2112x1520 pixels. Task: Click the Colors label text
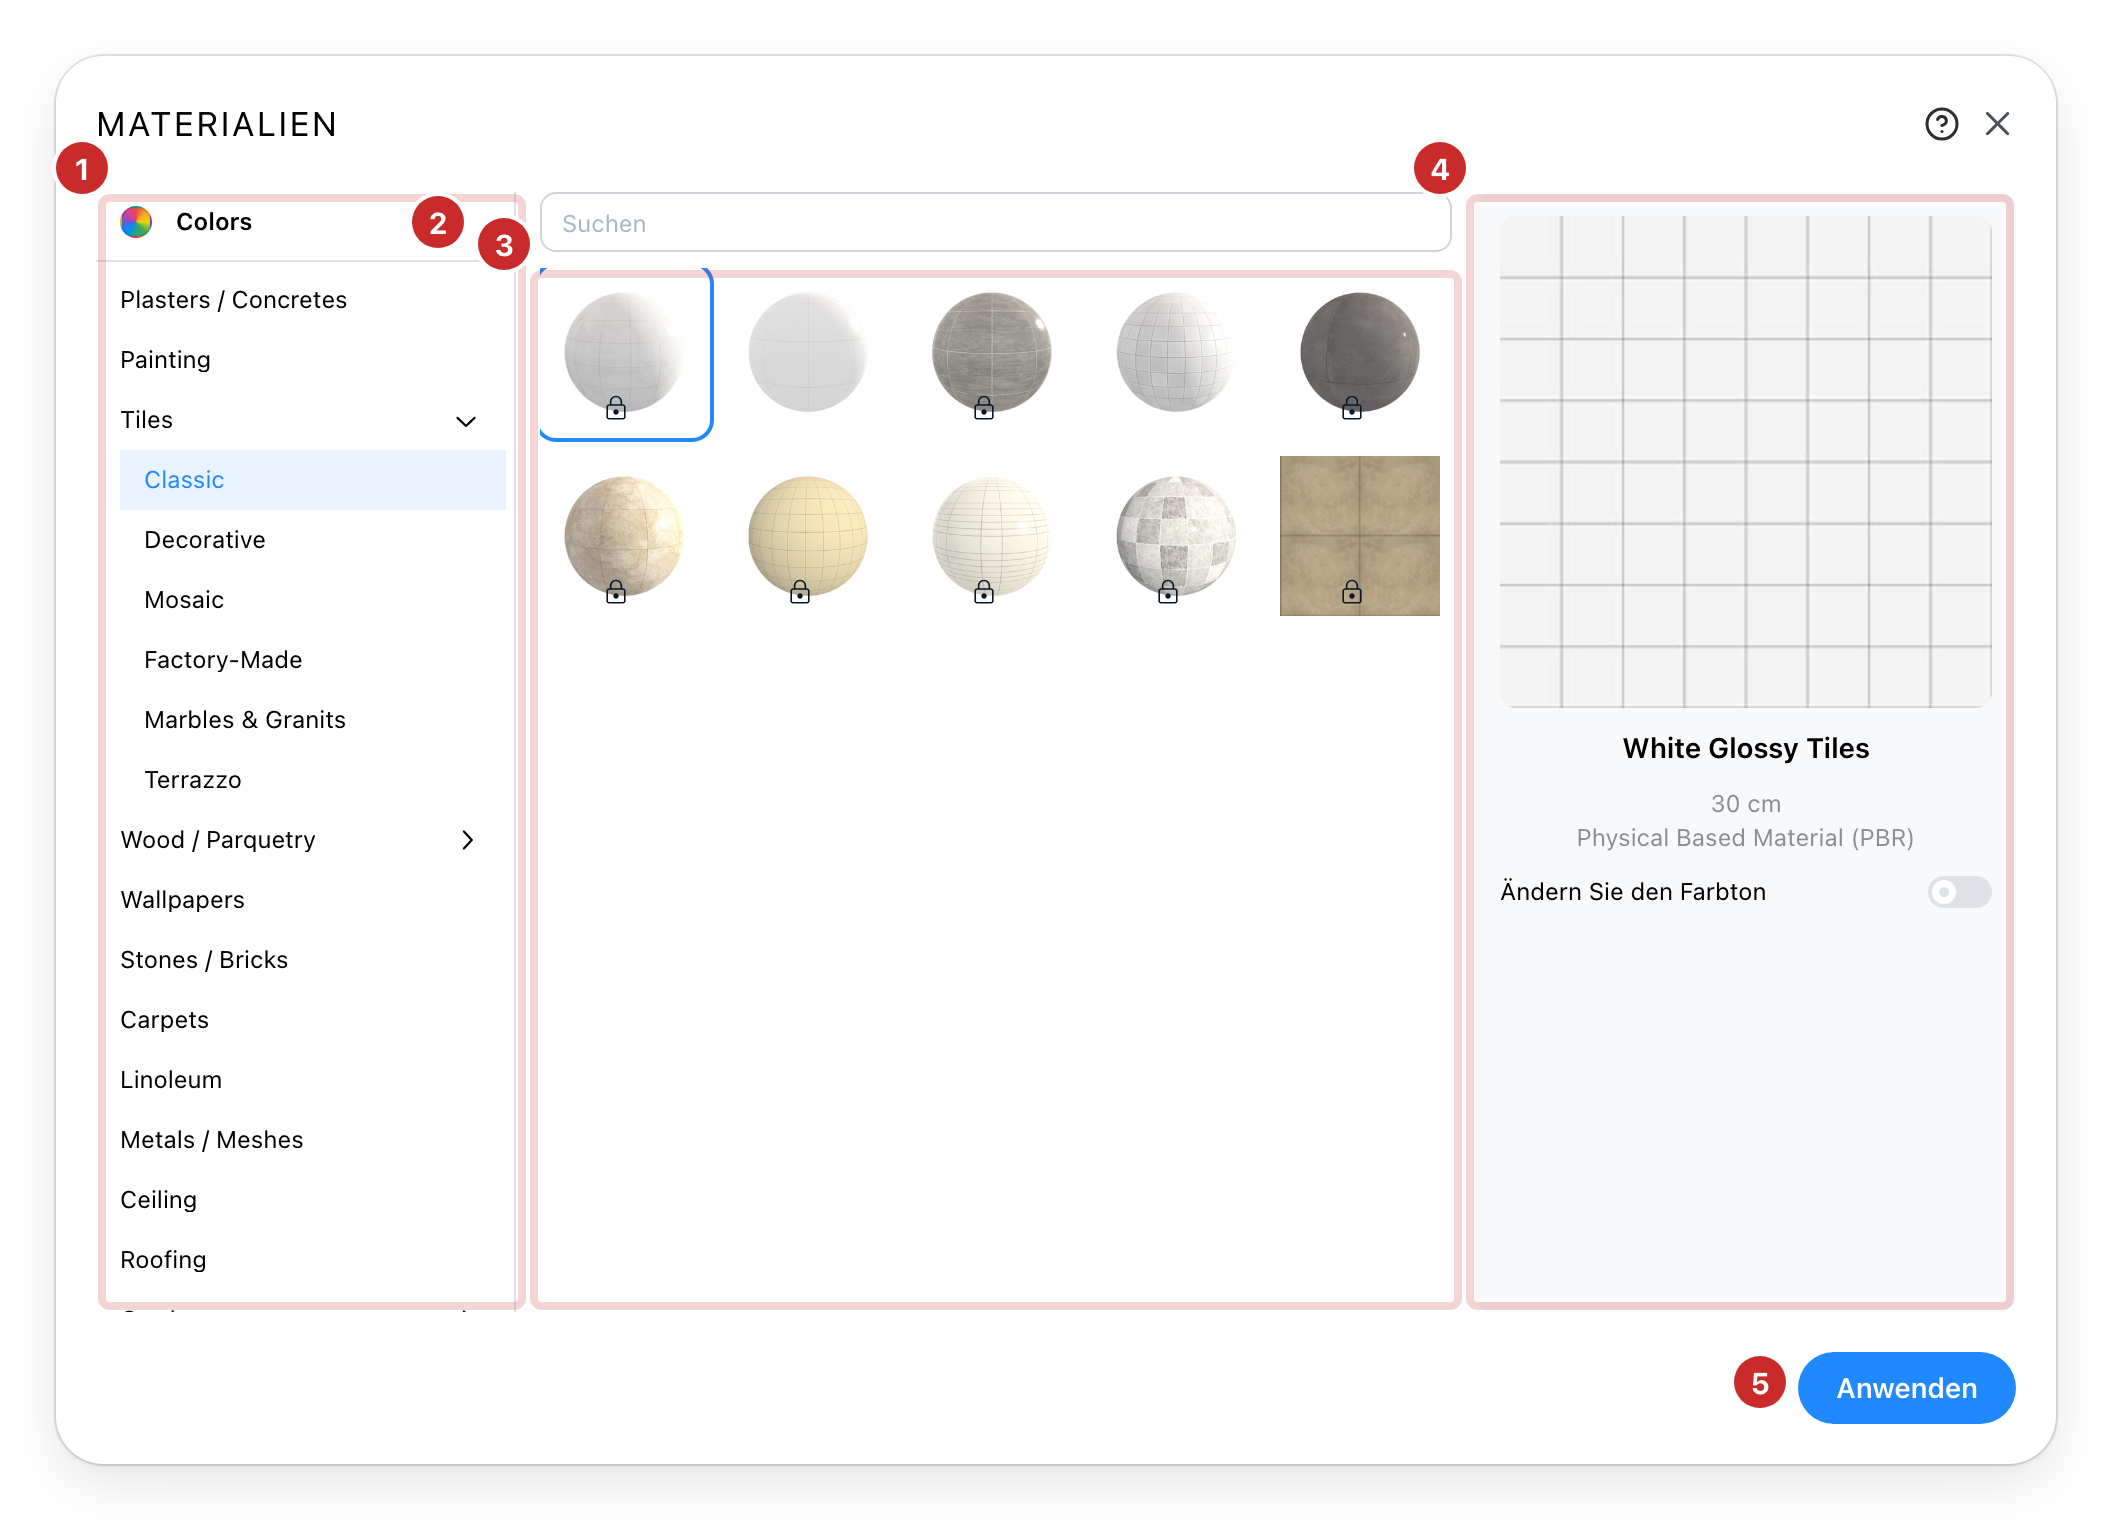click(x=214, y=222)
